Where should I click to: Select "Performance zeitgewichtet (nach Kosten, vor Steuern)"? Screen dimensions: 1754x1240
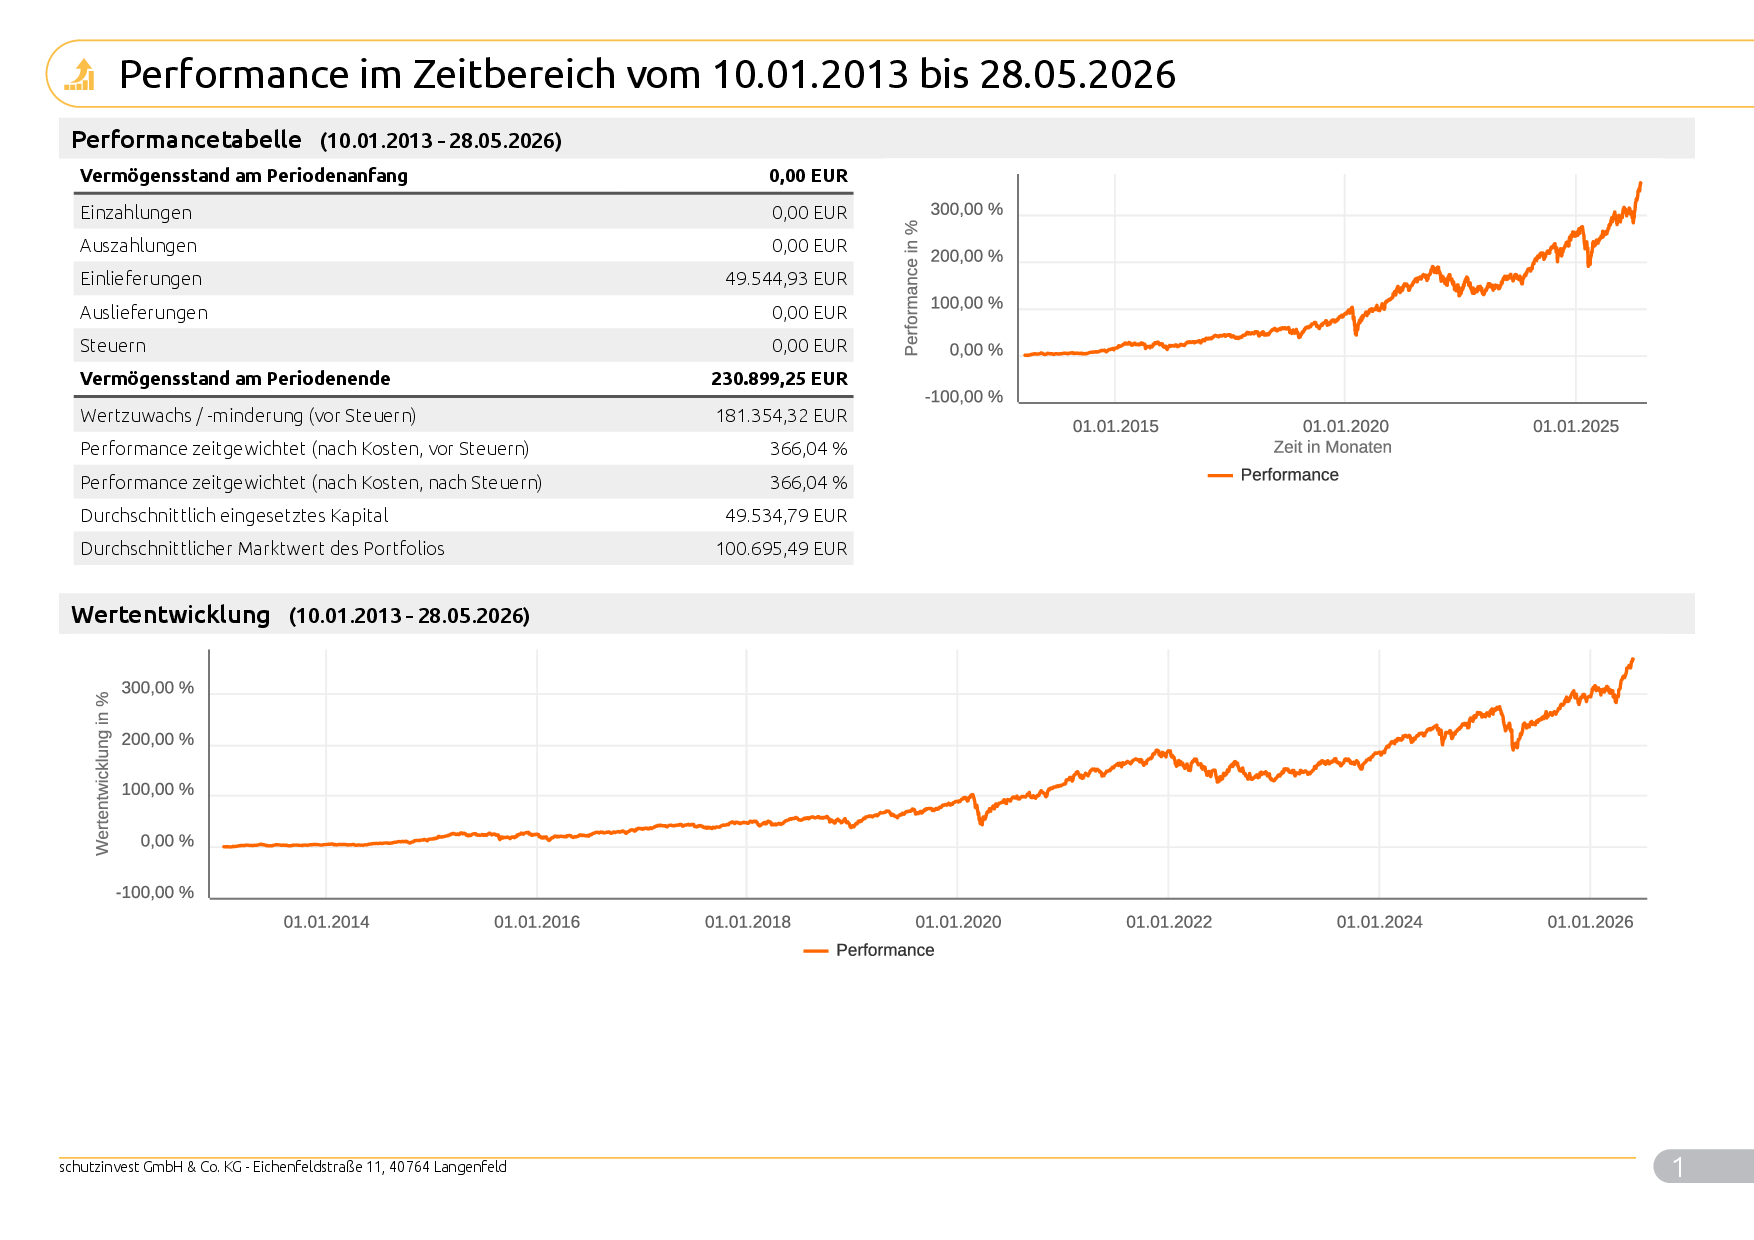tap(305, 448)
